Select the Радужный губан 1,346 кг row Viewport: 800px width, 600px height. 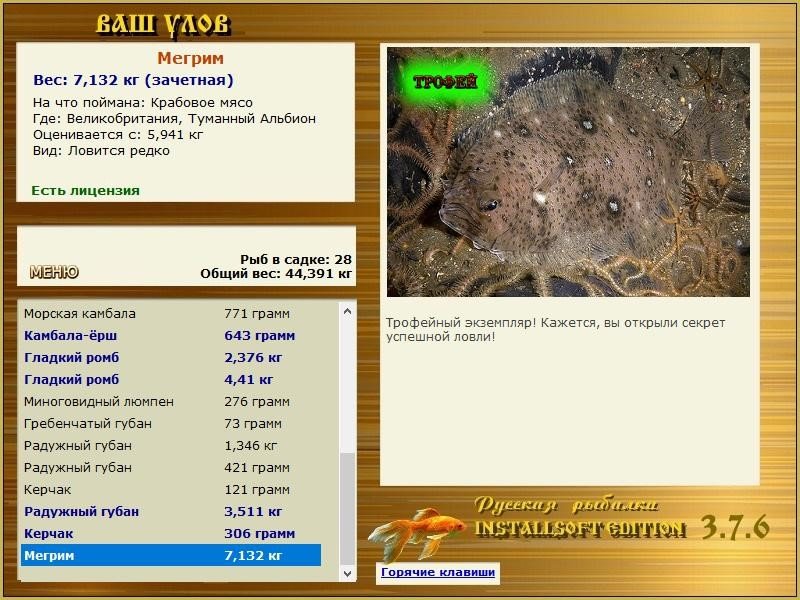(171, 445)
